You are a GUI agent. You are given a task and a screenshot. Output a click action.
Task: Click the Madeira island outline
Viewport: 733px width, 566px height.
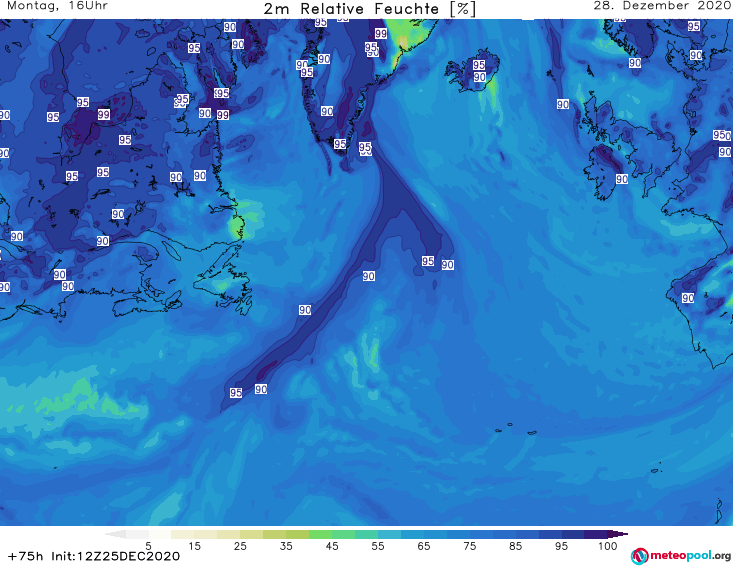[656, 470]
